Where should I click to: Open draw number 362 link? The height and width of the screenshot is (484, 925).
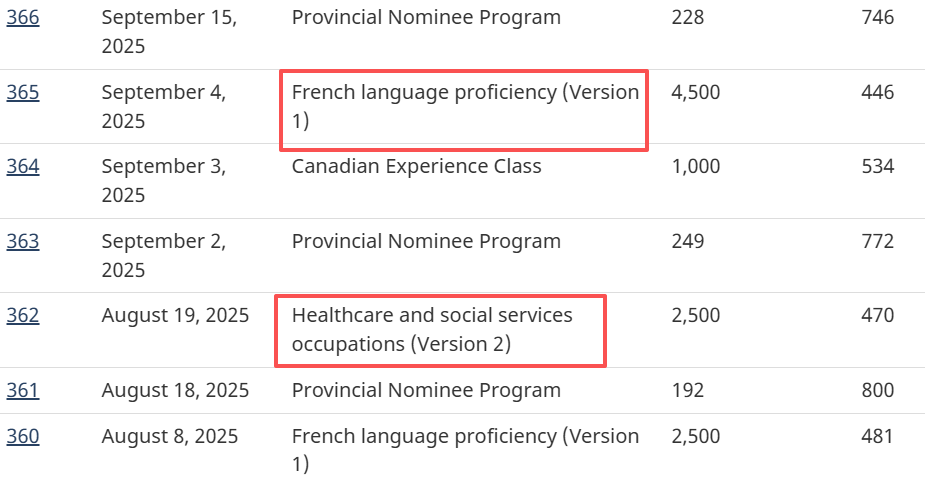pos(23,316)
